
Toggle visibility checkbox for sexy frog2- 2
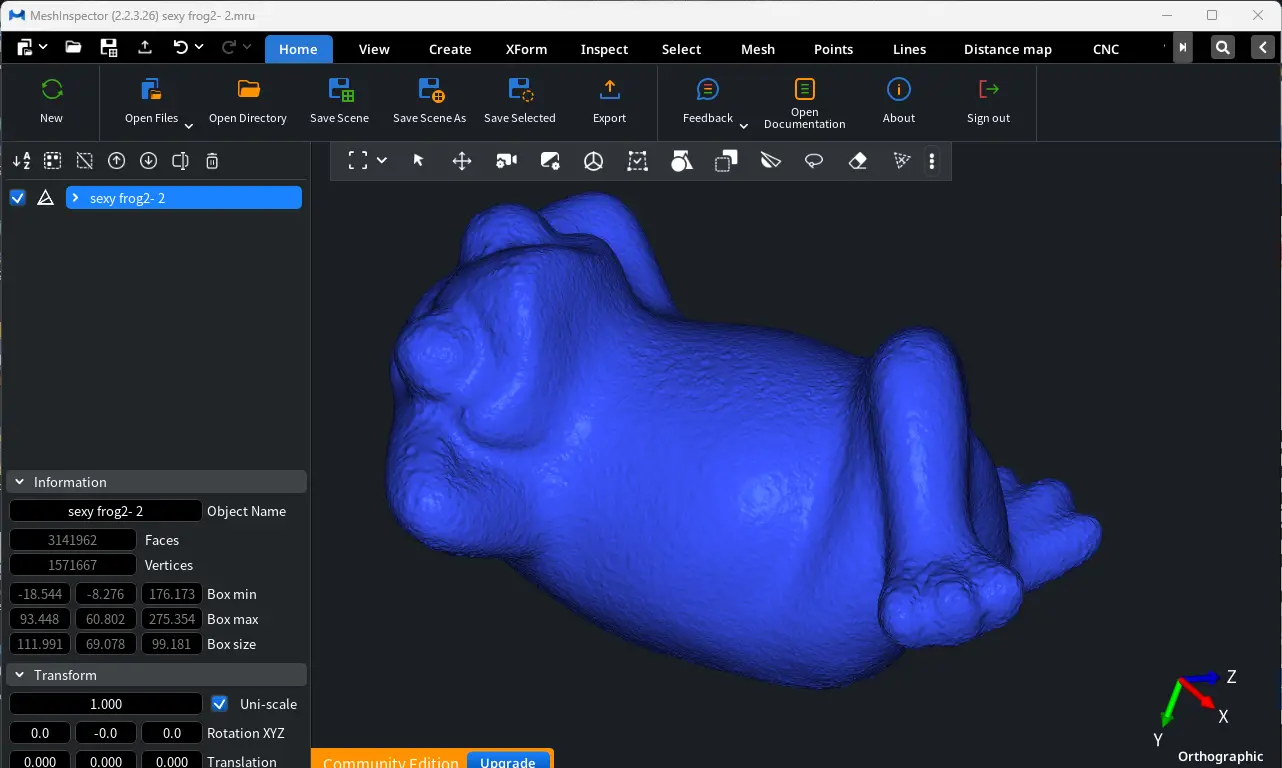pos(17,198)
